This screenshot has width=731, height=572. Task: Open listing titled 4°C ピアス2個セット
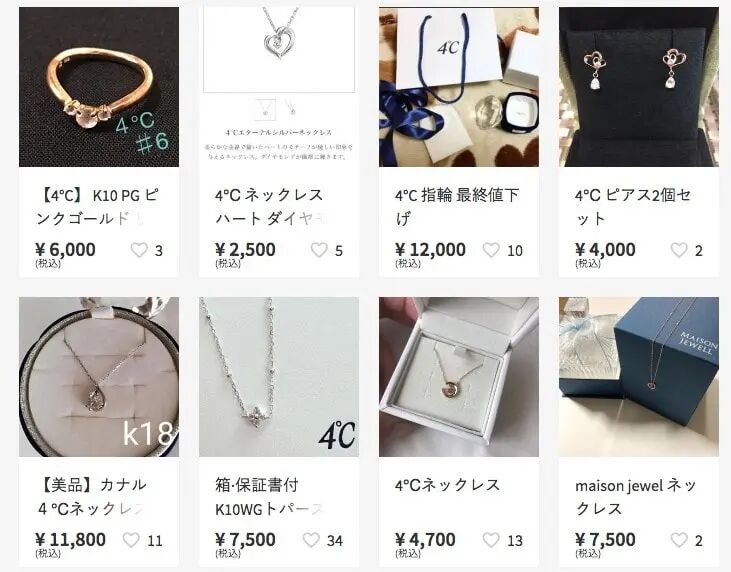coord(633,207)
